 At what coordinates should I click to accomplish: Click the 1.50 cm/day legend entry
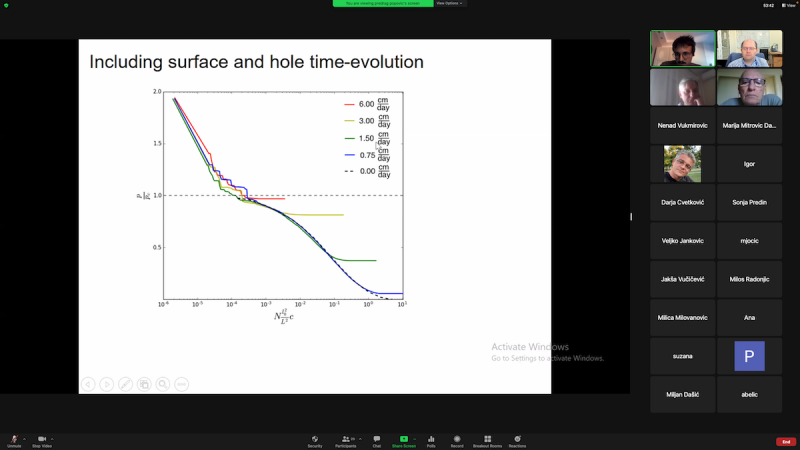pos(367,138)
